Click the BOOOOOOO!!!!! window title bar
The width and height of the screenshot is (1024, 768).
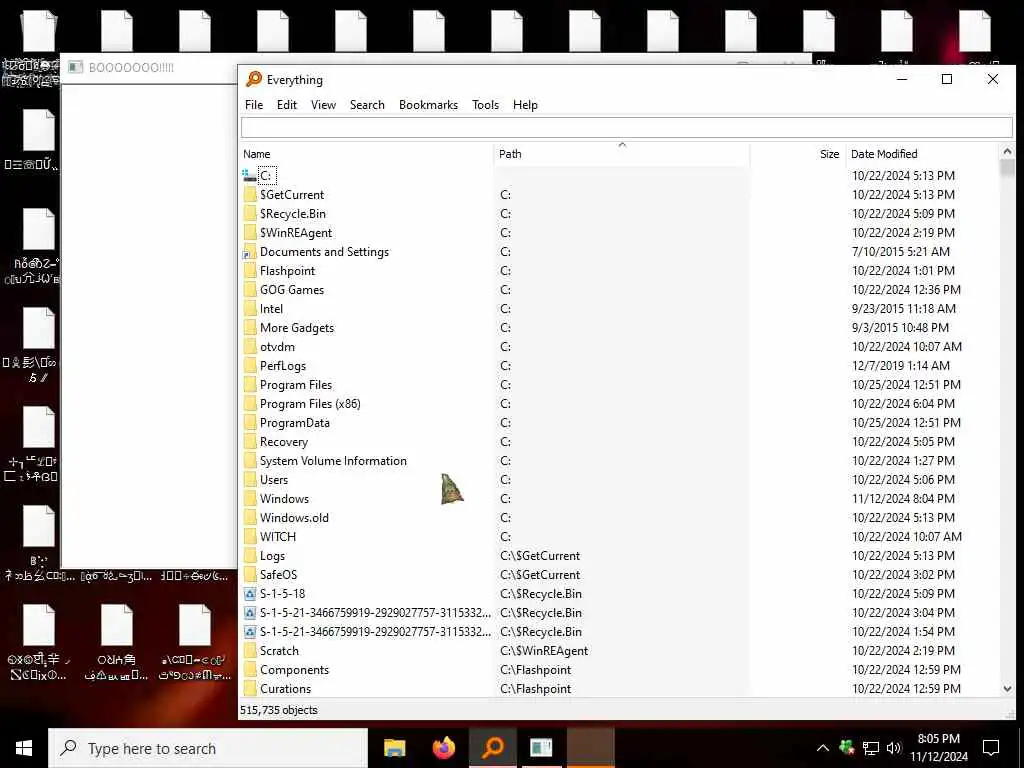(x=149, y=68)
